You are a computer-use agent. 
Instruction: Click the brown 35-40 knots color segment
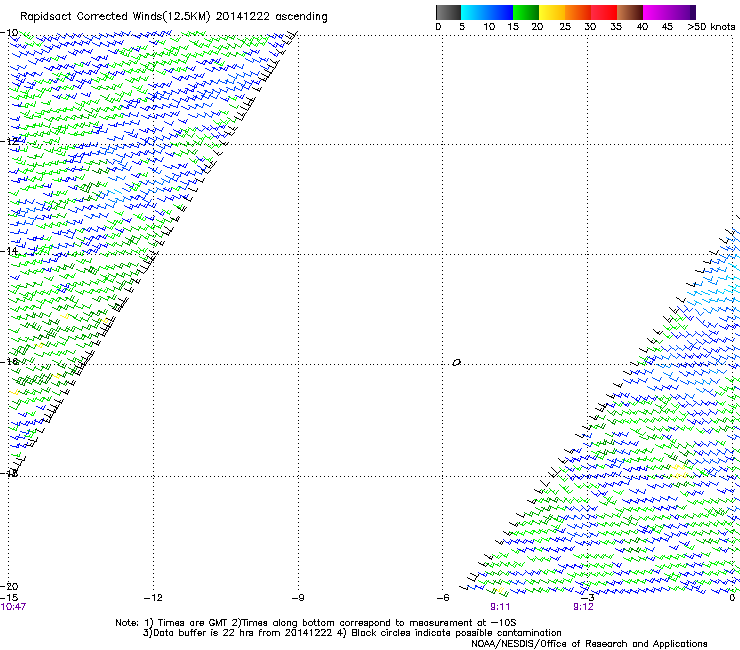630,12
